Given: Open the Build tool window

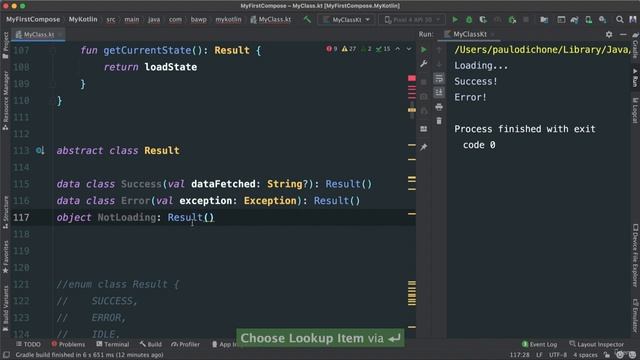Looking at the screenshot, I should 151,344.
